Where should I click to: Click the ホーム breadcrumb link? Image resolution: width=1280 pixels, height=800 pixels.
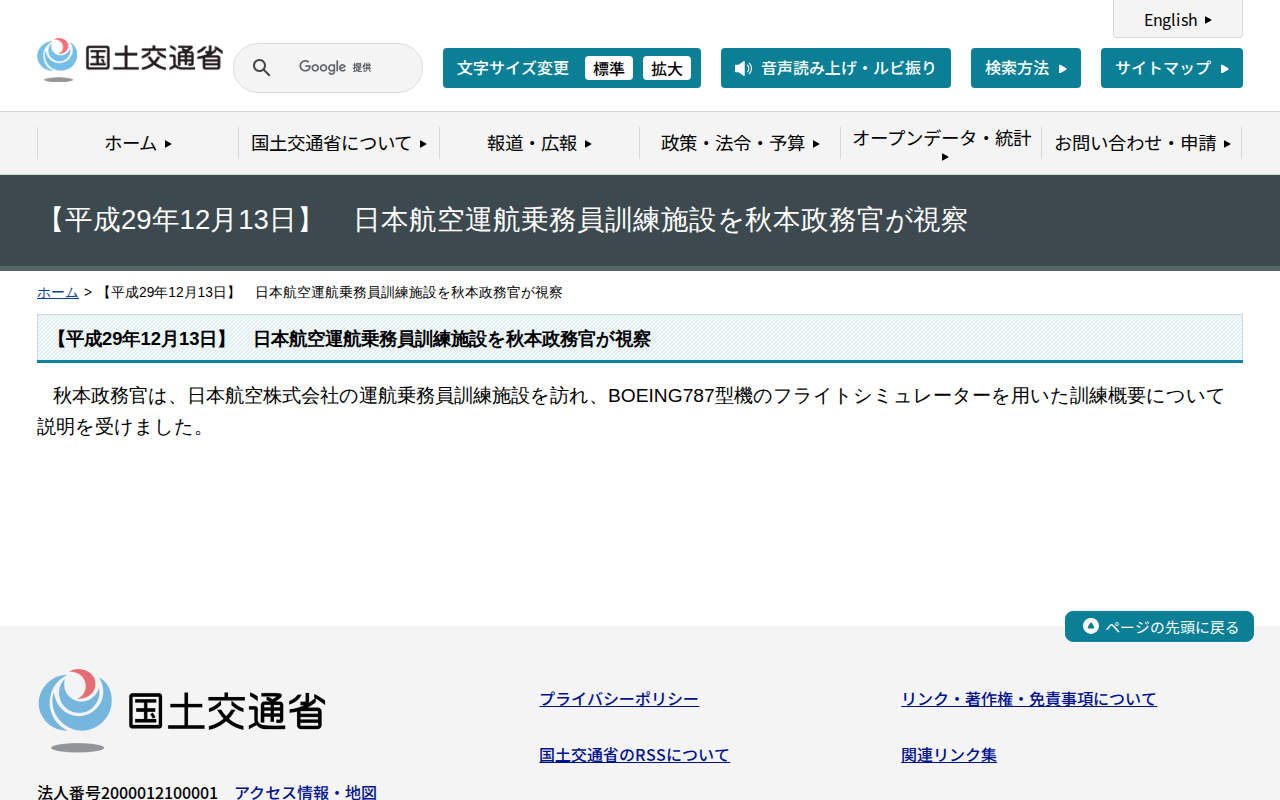pyautogui.click(x=57, y=292)
